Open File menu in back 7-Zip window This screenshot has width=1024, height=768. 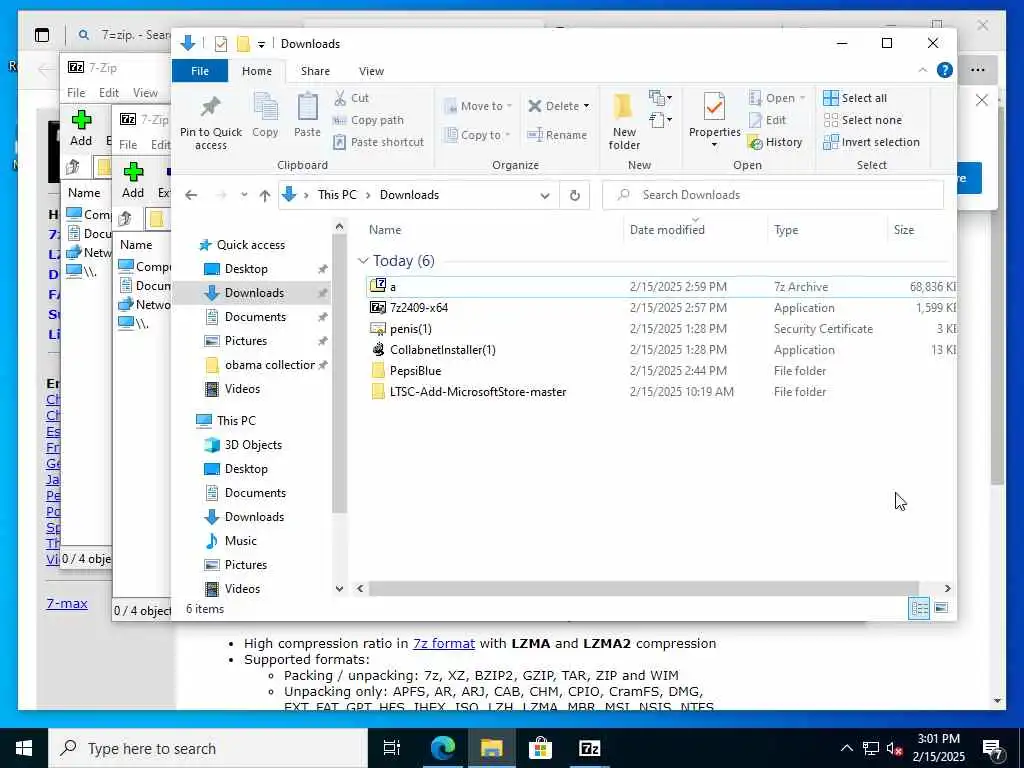point(76,93)
